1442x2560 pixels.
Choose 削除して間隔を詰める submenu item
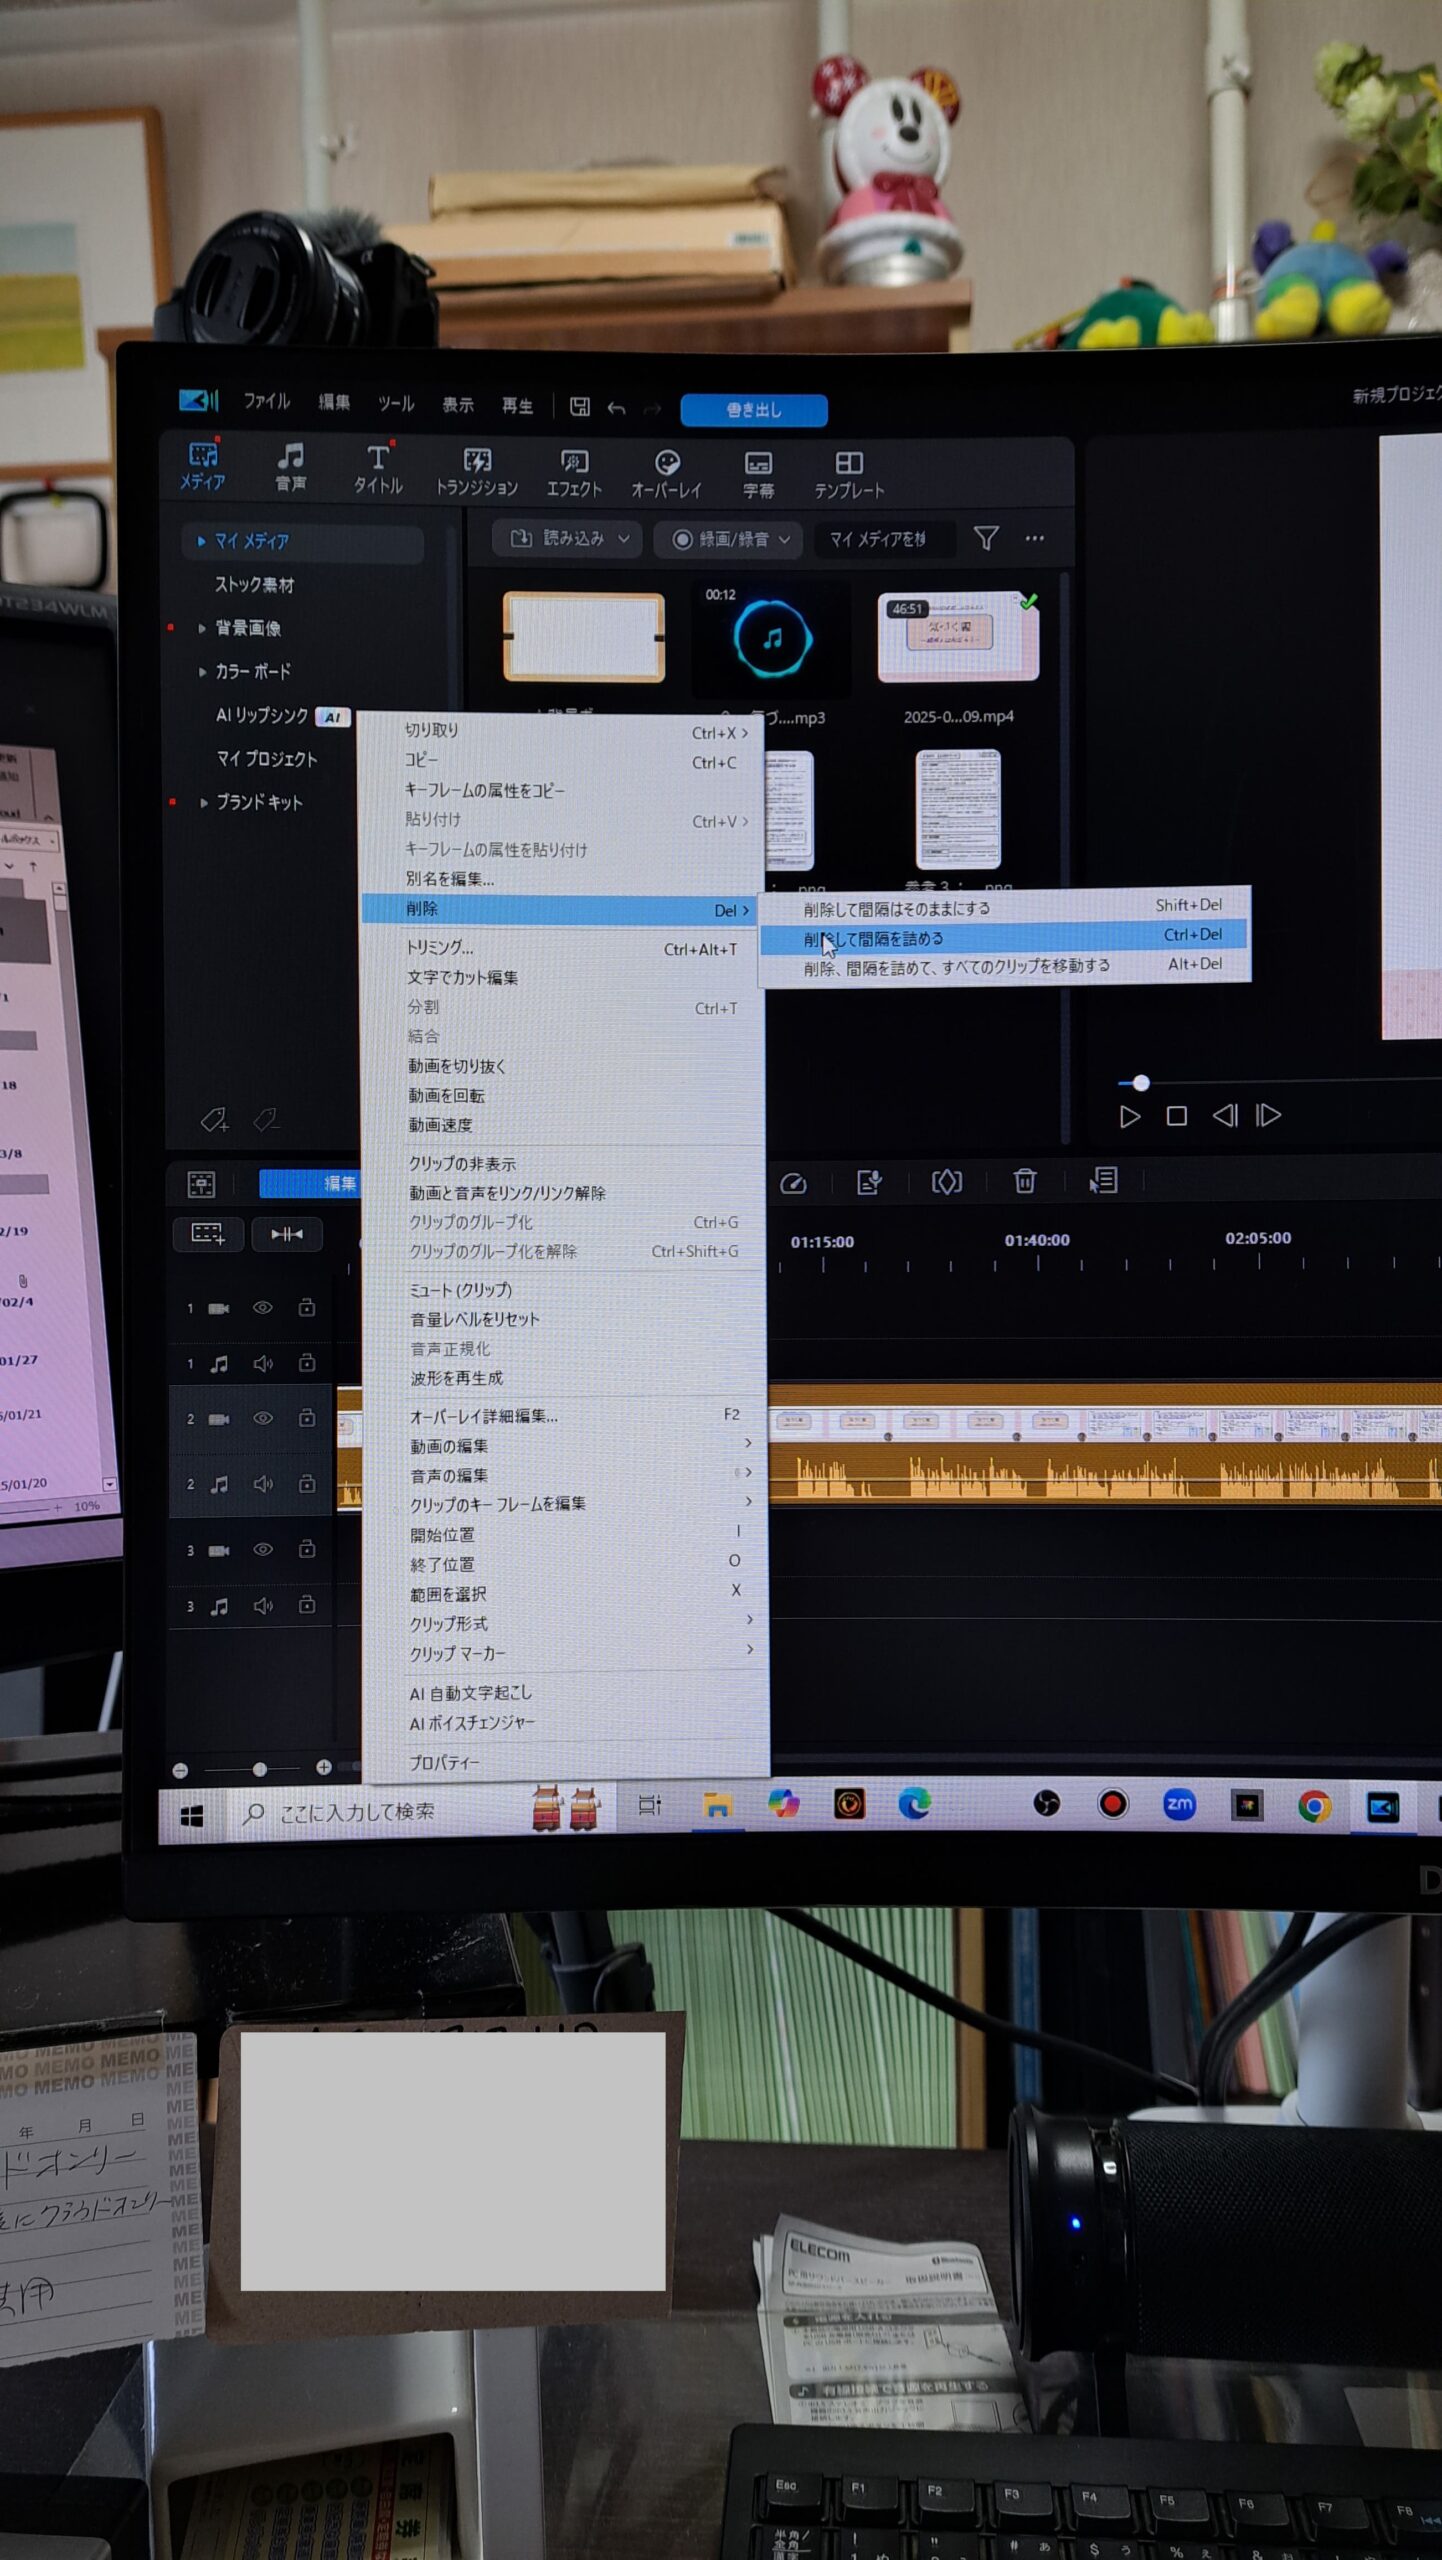tap(1005, 937)
